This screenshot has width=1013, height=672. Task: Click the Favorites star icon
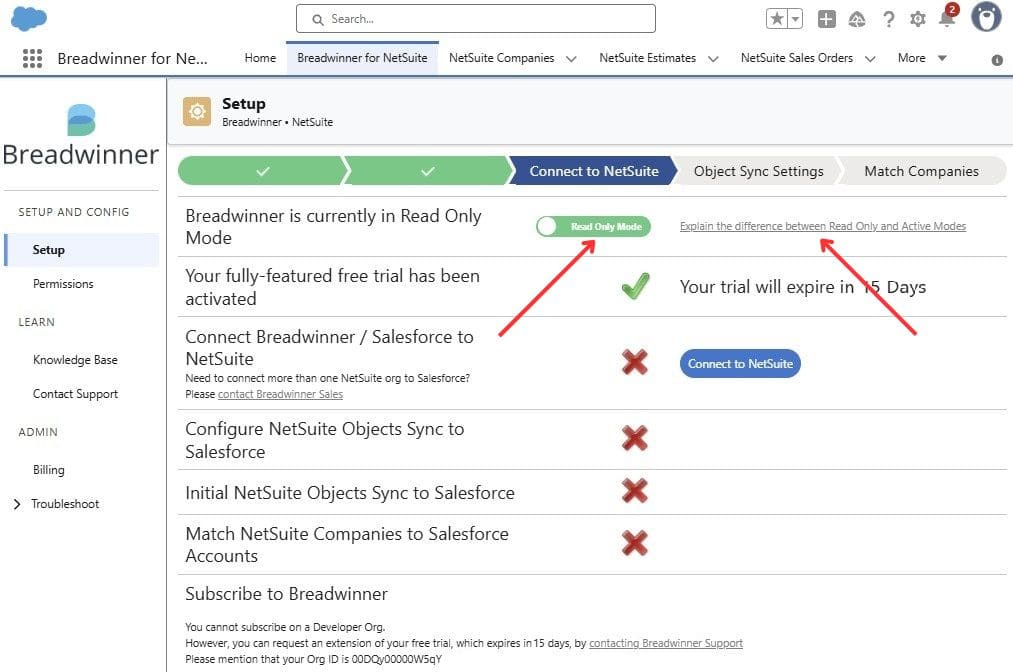[x=777, y=19]
